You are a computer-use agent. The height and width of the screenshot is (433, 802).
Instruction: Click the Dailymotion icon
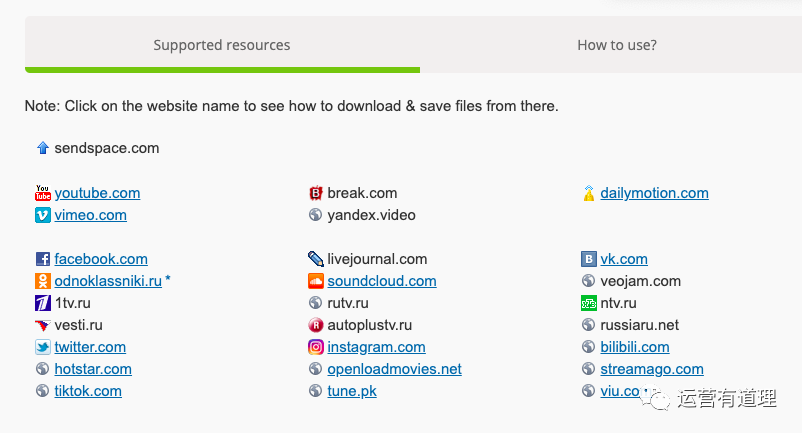click(x=588, y=193)
